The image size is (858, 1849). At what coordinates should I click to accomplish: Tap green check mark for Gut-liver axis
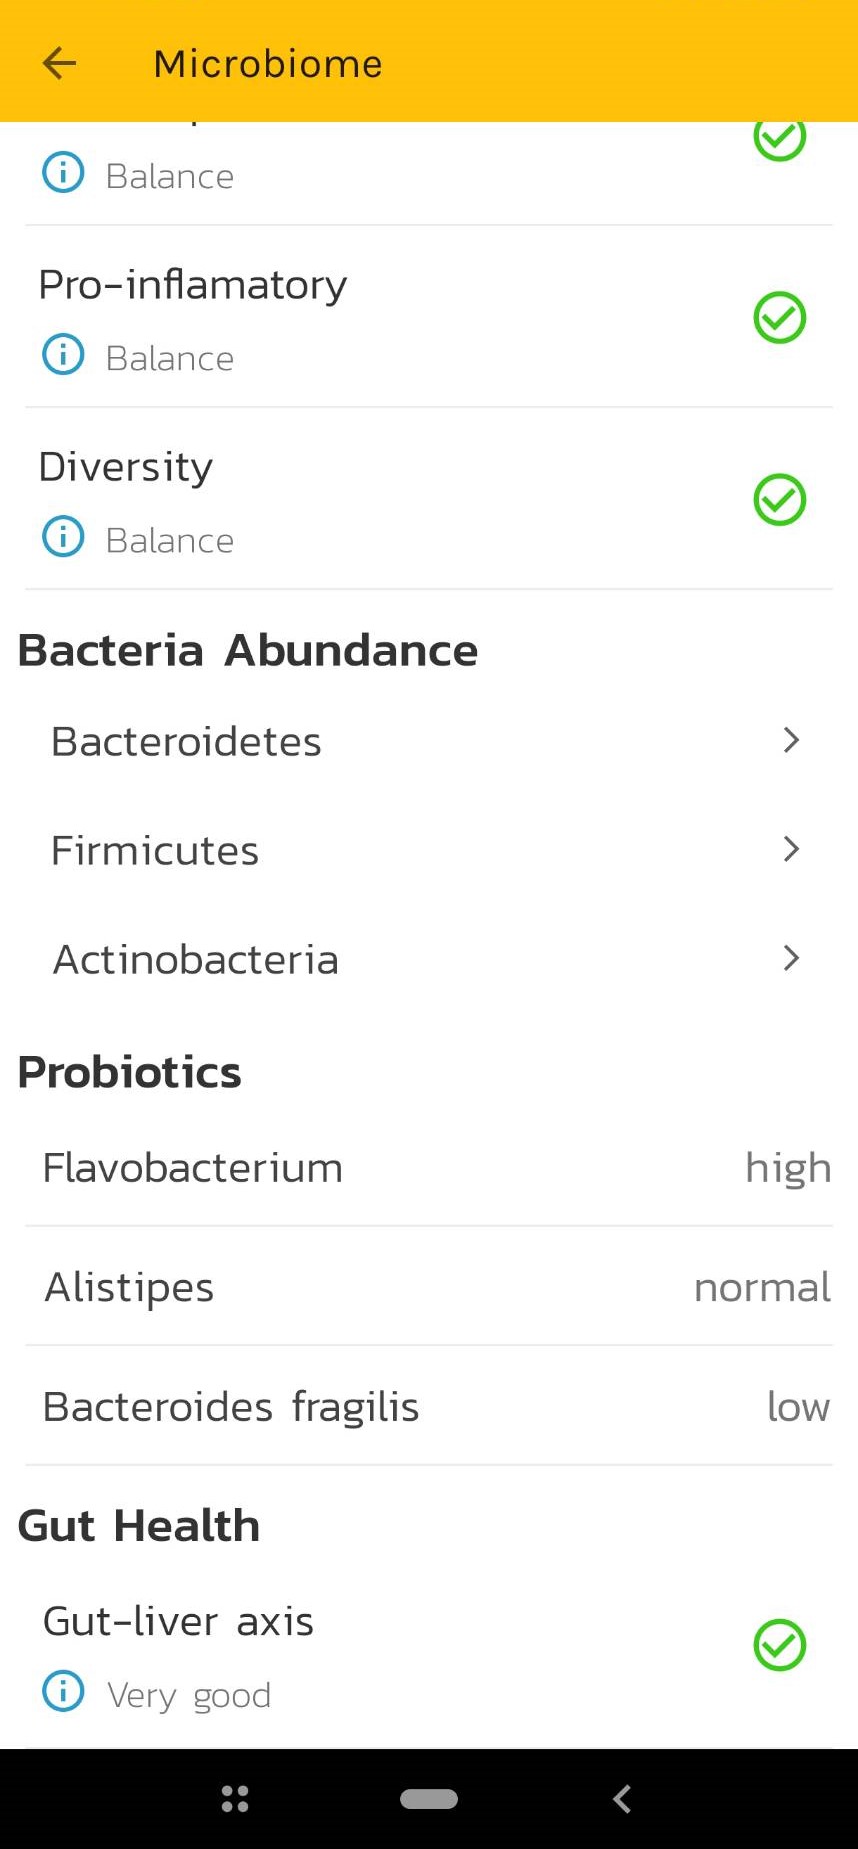click(x=779, y=1645)
